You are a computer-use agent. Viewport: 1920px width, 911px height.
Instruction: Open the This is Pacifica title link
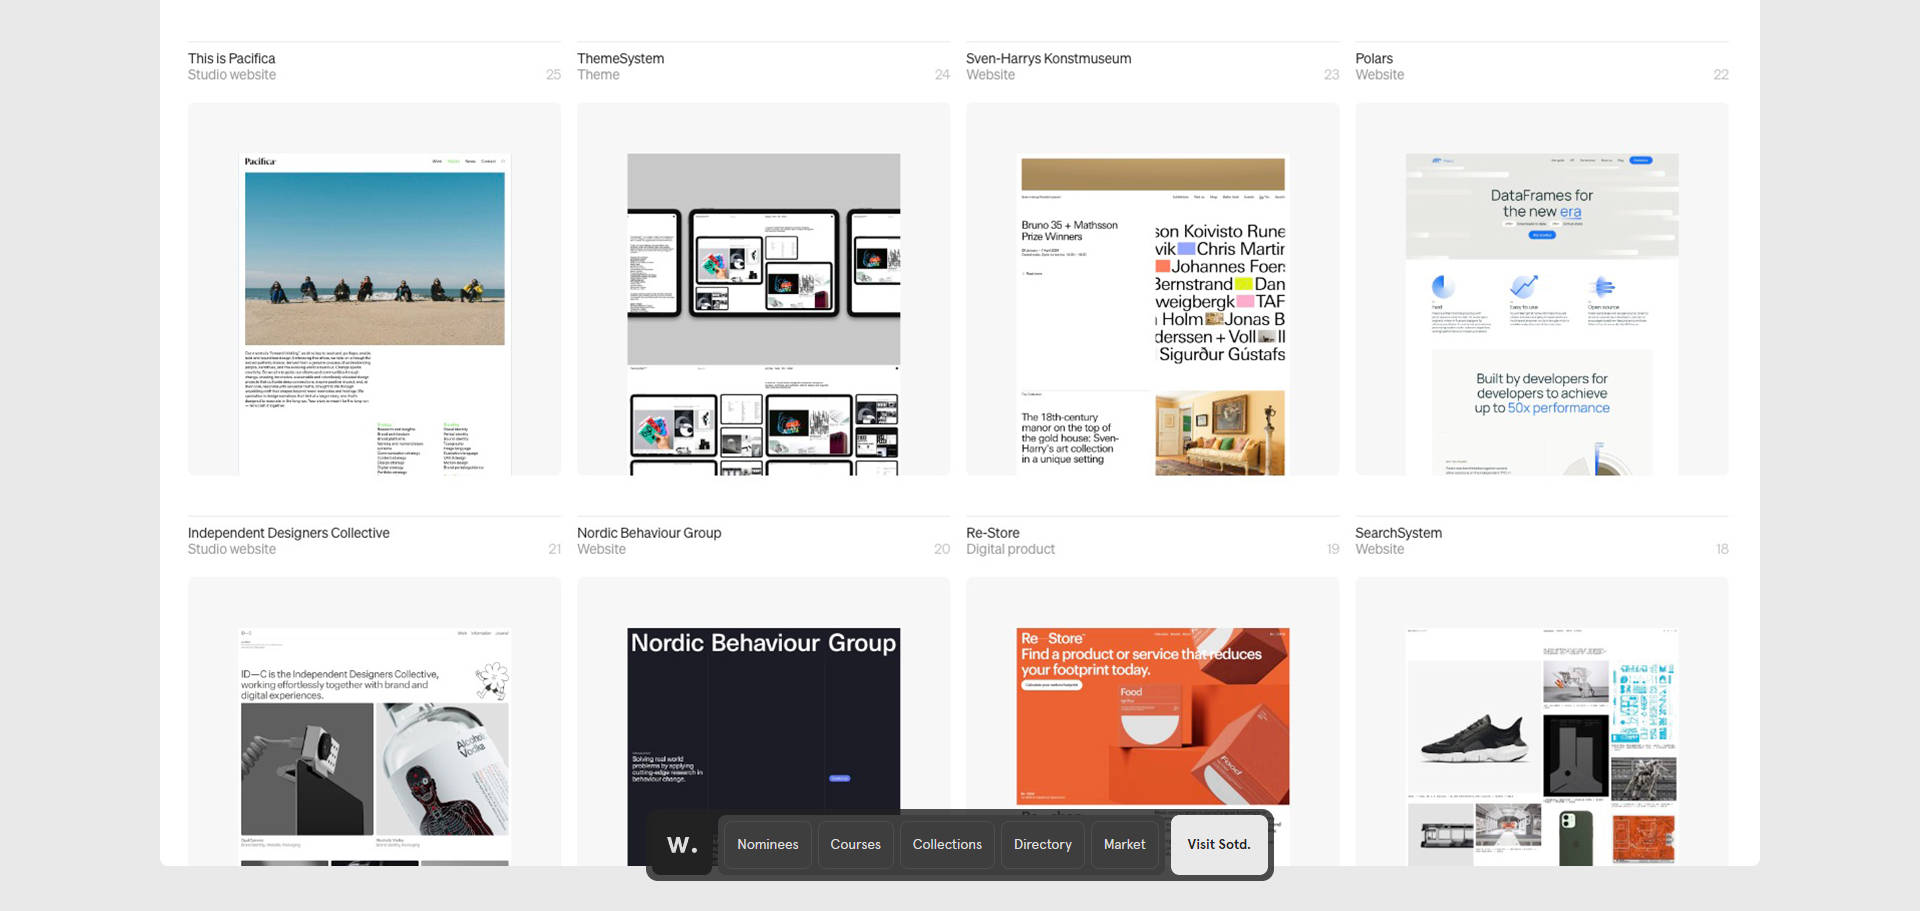coord(232,59)
